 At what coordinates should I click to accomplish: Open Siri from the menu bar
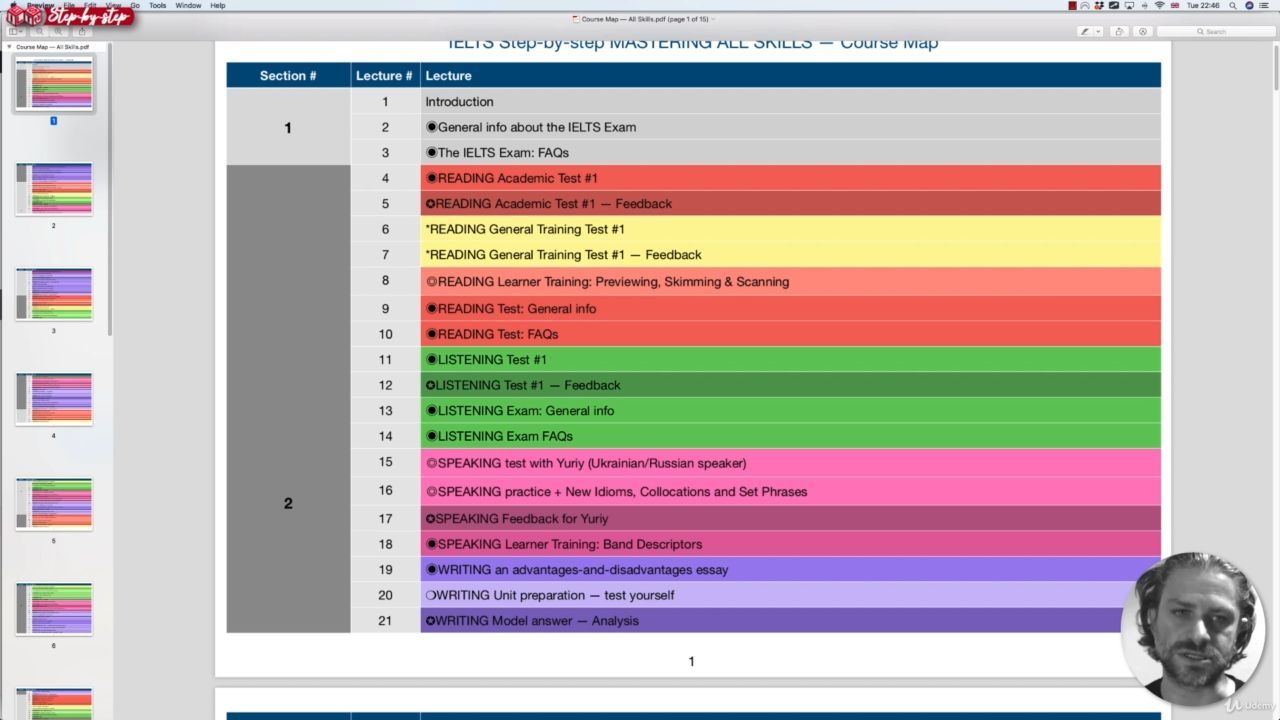tap(1249, 5)
